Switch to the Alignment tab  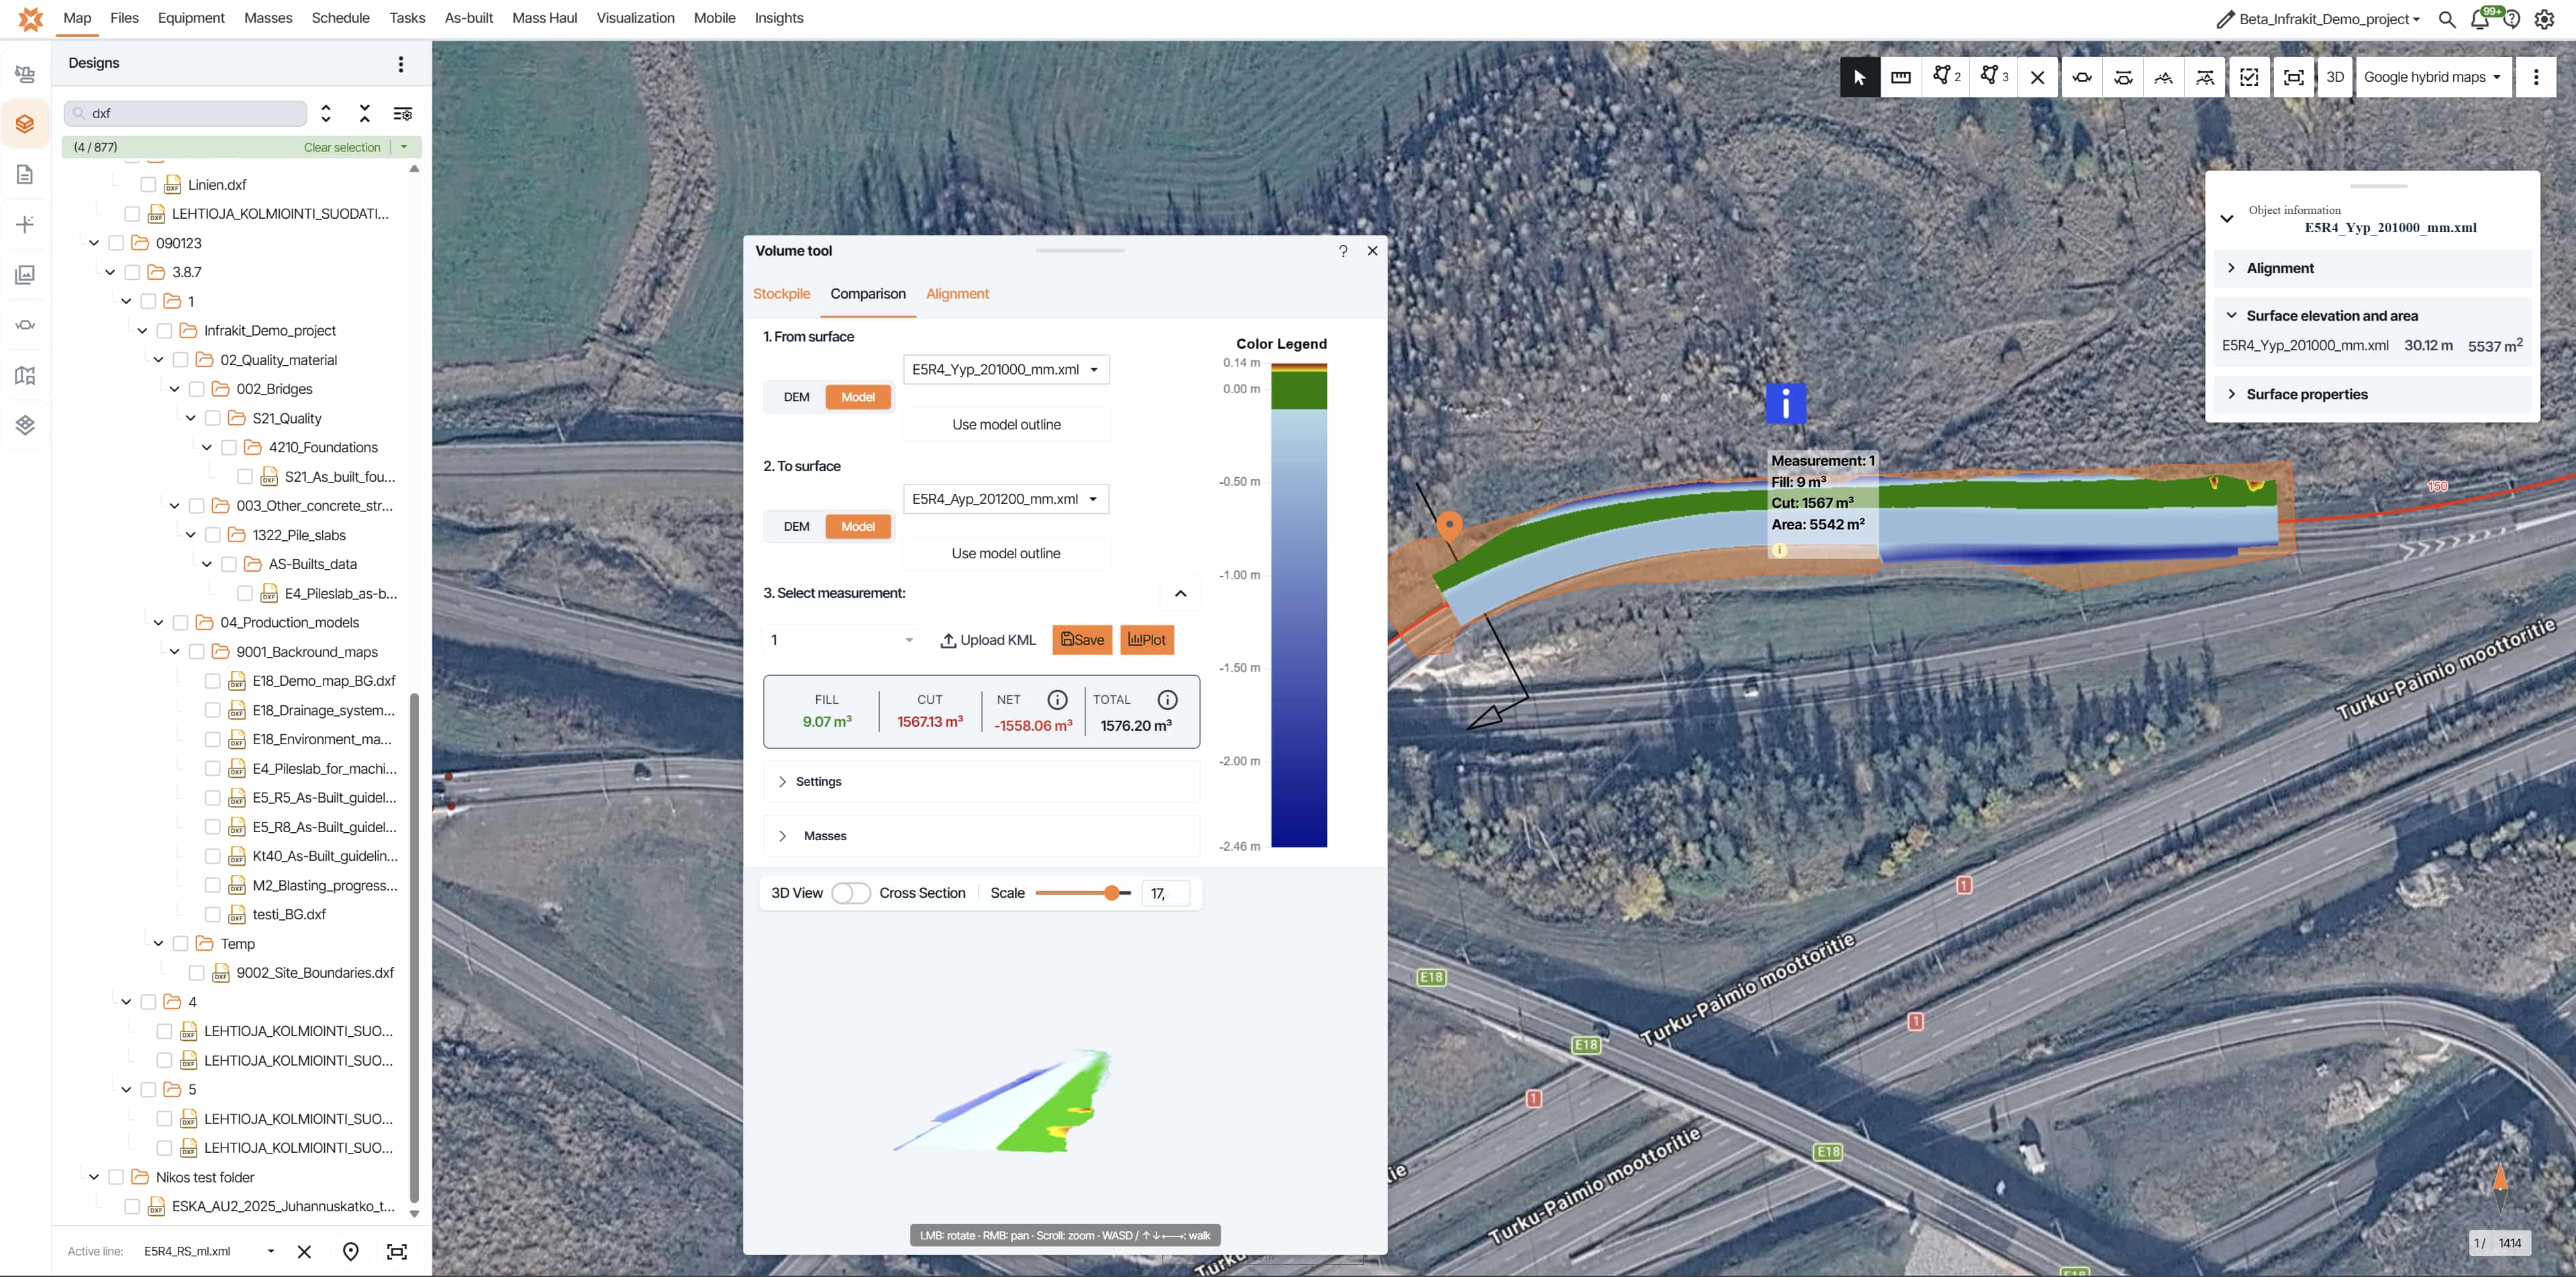coord(957,294)
